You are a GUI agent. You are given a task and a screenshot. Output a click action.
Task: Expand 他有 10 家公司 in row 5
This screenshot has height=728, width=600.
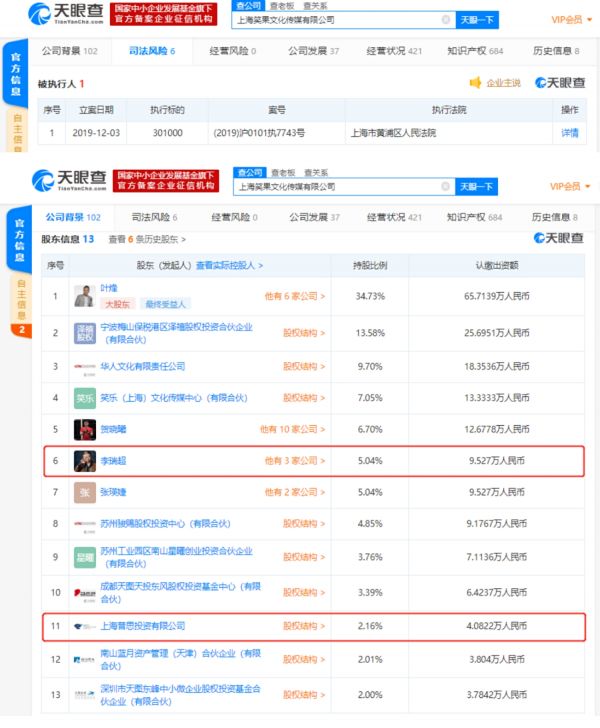coord(292,429)
